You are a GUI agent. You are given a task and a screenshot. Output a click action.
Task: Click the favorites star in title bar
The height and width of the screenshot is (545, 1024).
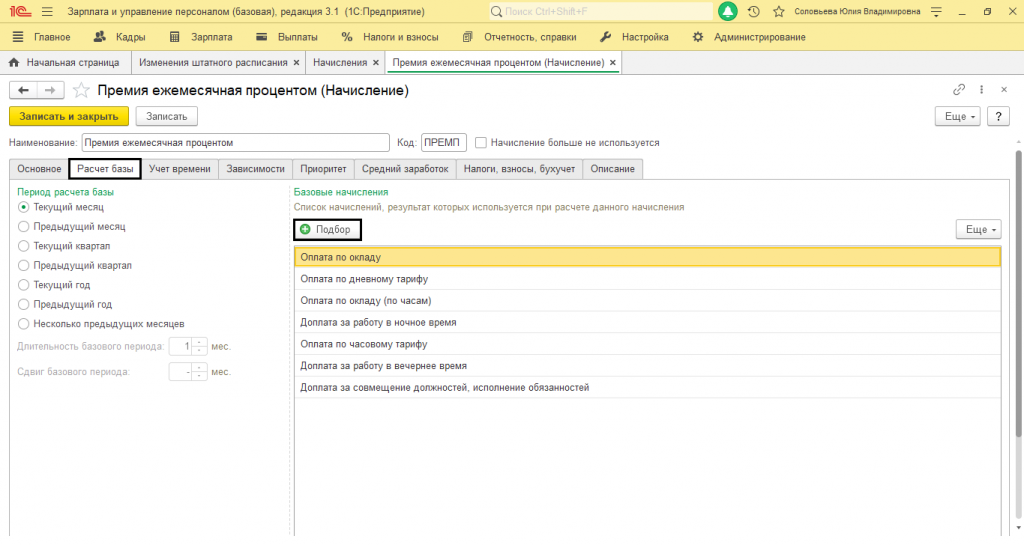click(778, 12)
